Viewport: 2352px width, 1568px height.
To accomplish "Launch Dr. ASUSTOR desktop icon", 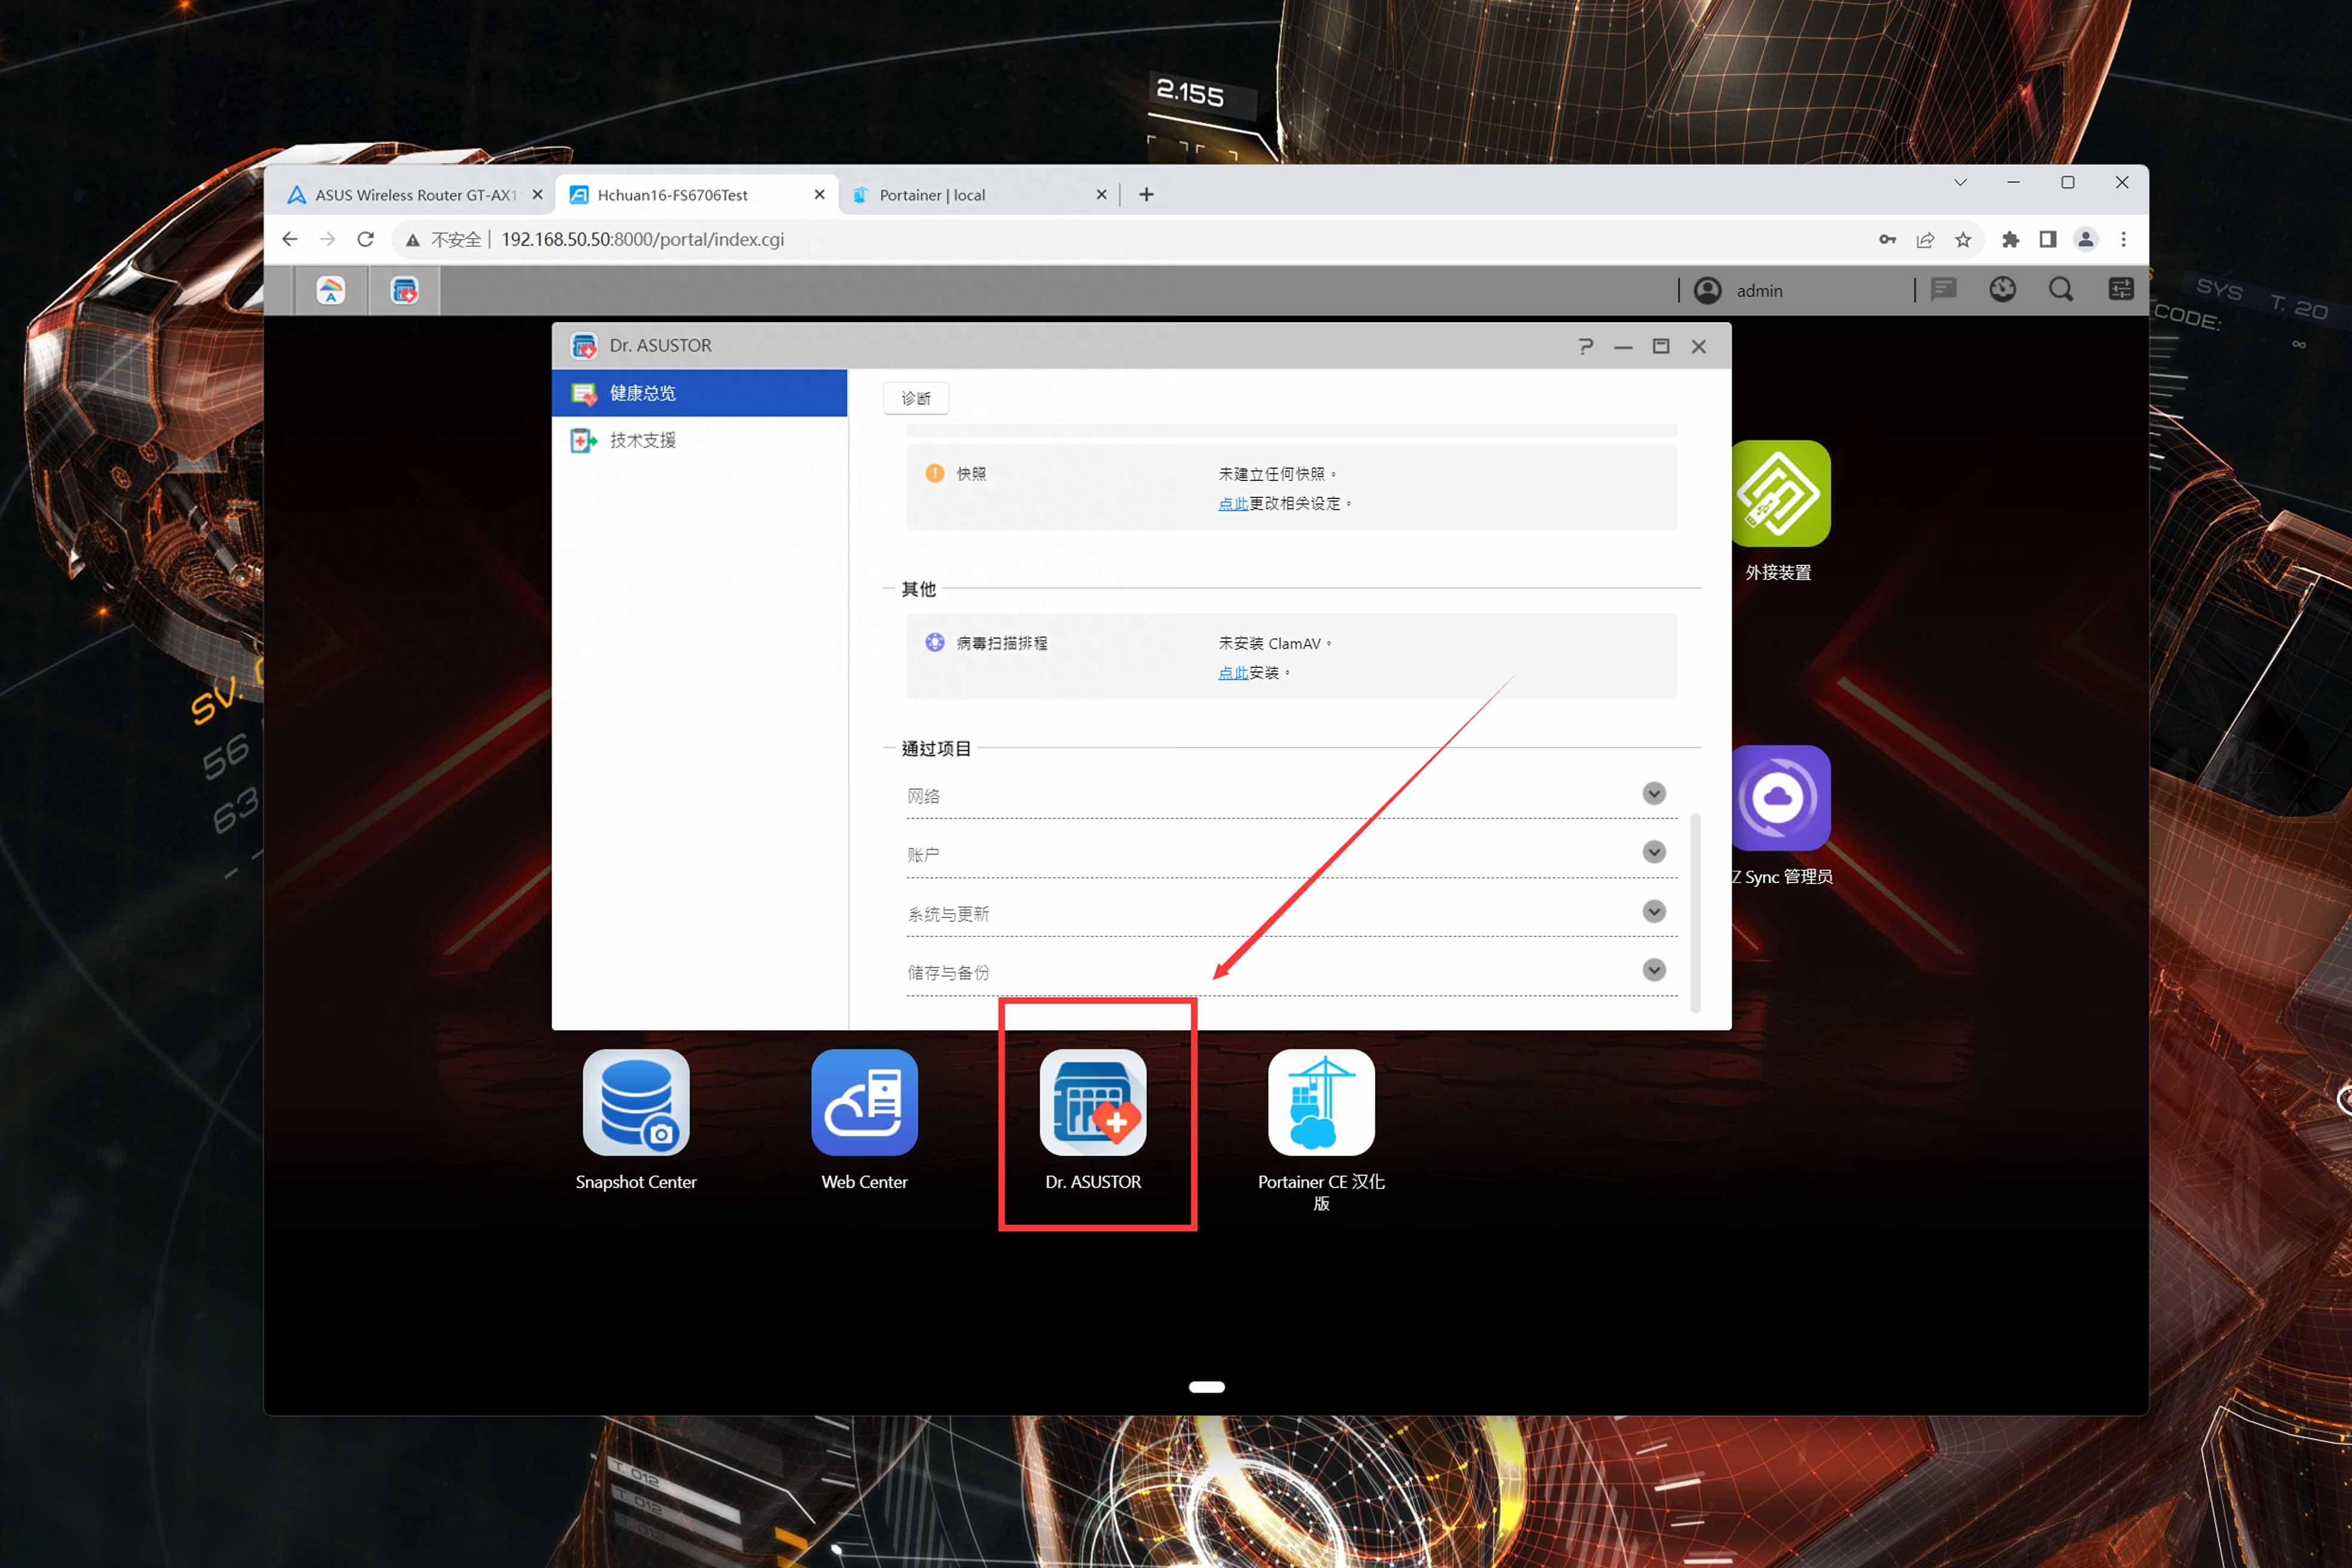I will click(x=1093, y=1102).
